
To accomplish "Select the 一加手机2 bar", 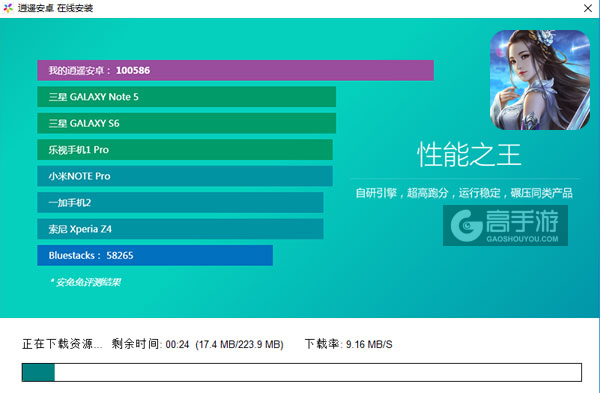I will [180, 202].
